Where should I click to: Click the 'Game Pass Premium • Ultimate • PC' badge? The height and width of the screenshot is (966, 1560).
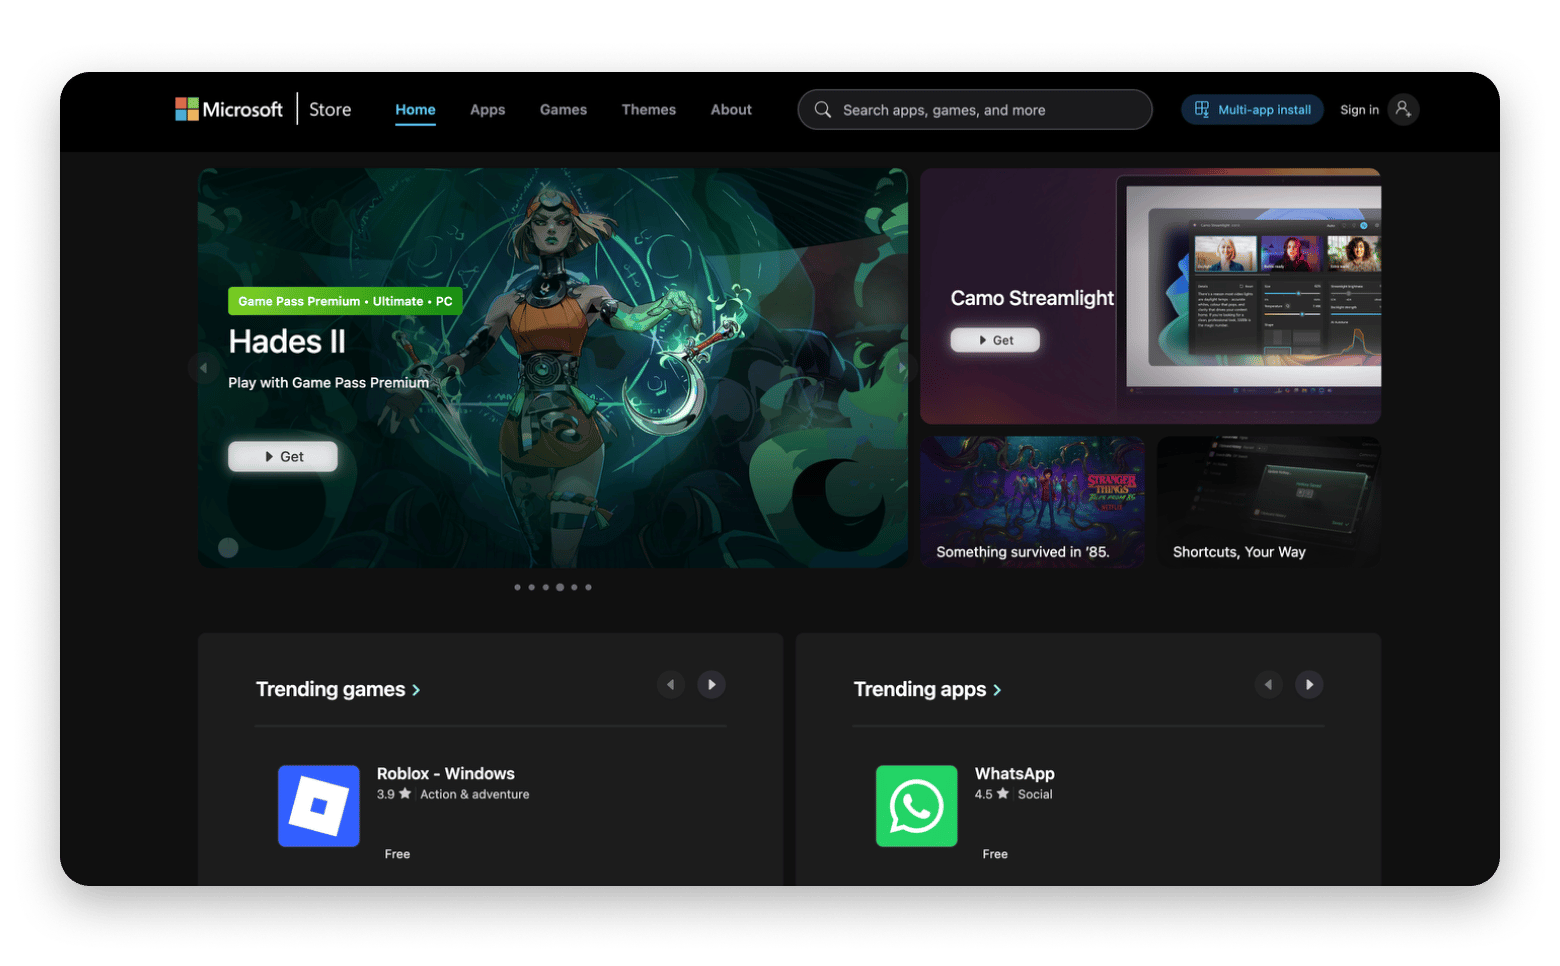(345, 301)
